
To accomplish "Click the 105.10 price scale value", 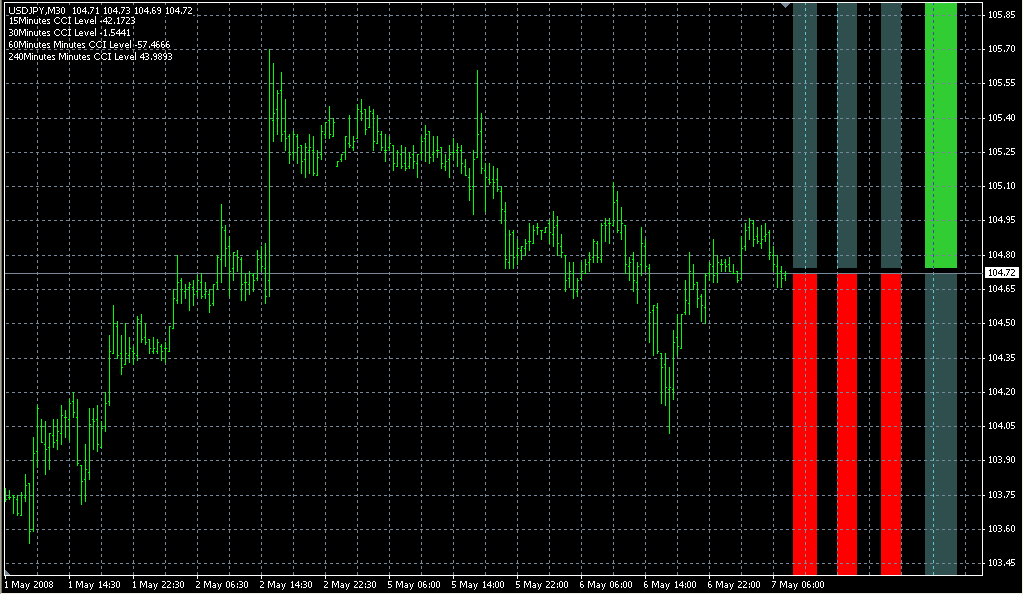I will 1002,186.
